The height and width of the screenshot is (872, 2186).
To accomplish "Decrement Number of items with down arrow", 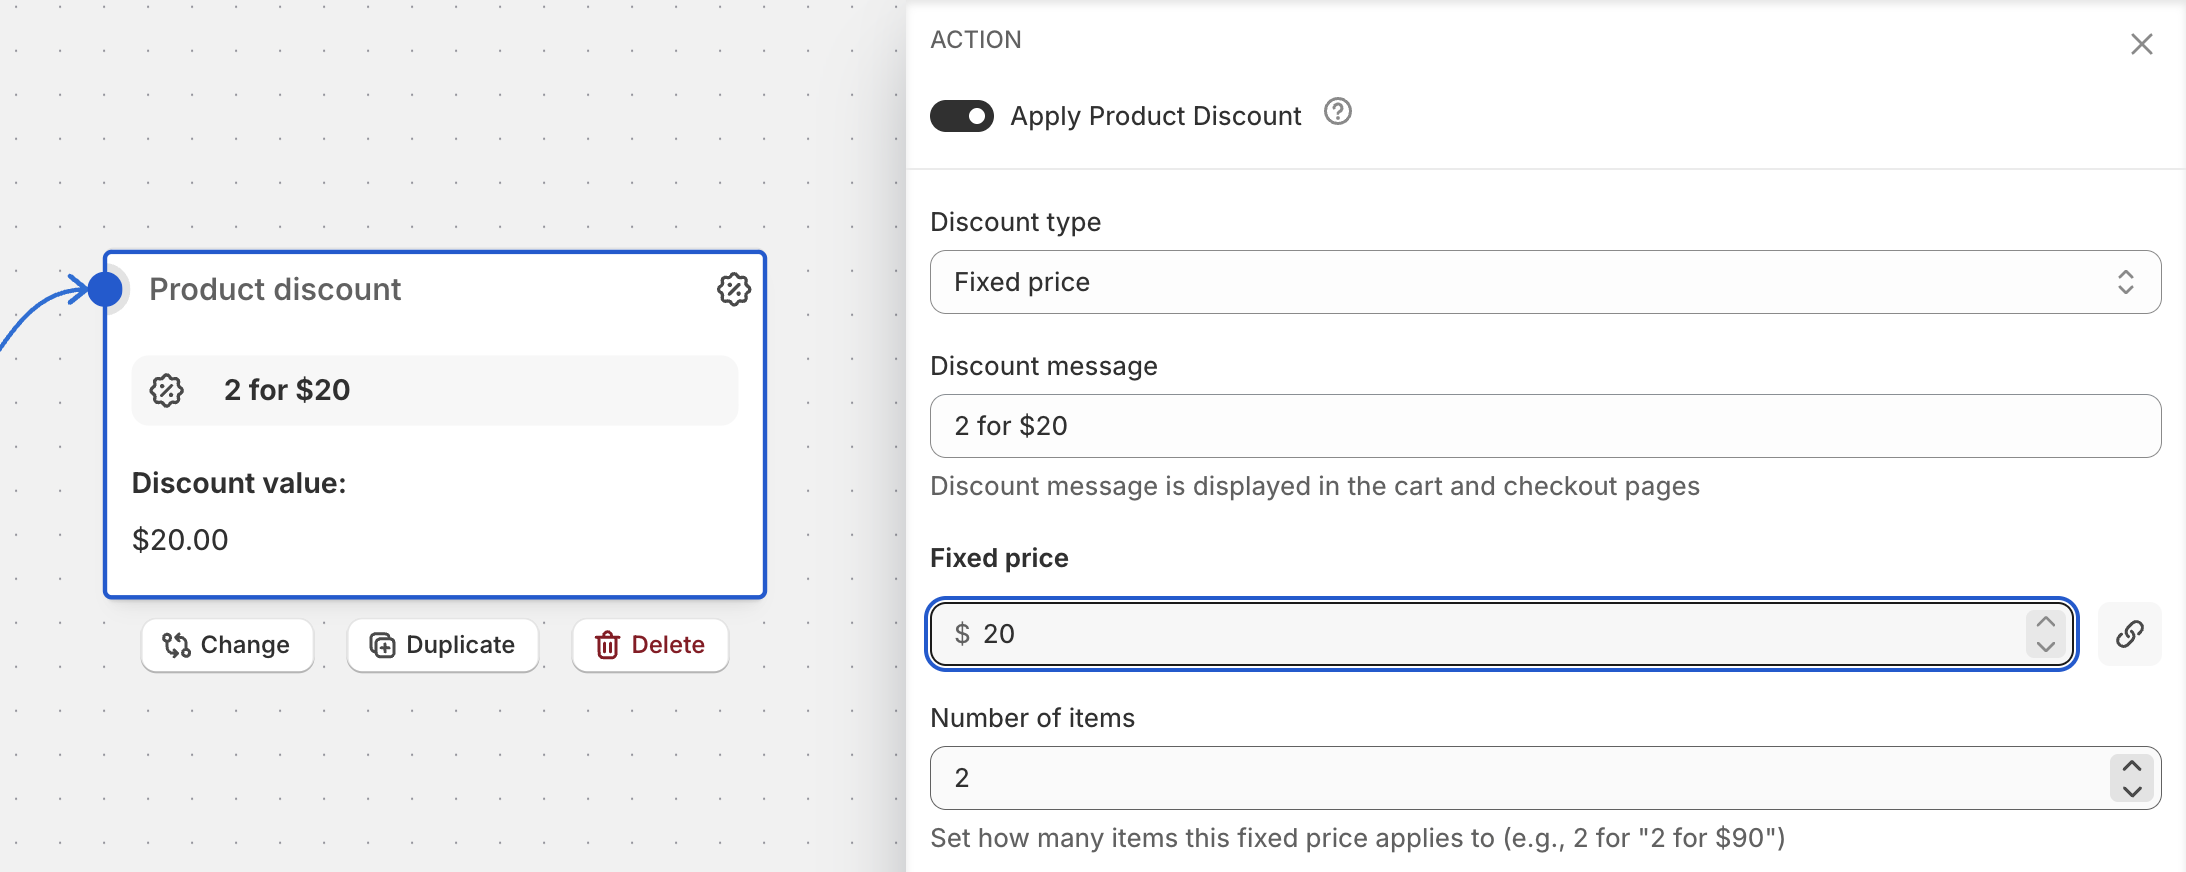I will tap(2131, 791).
